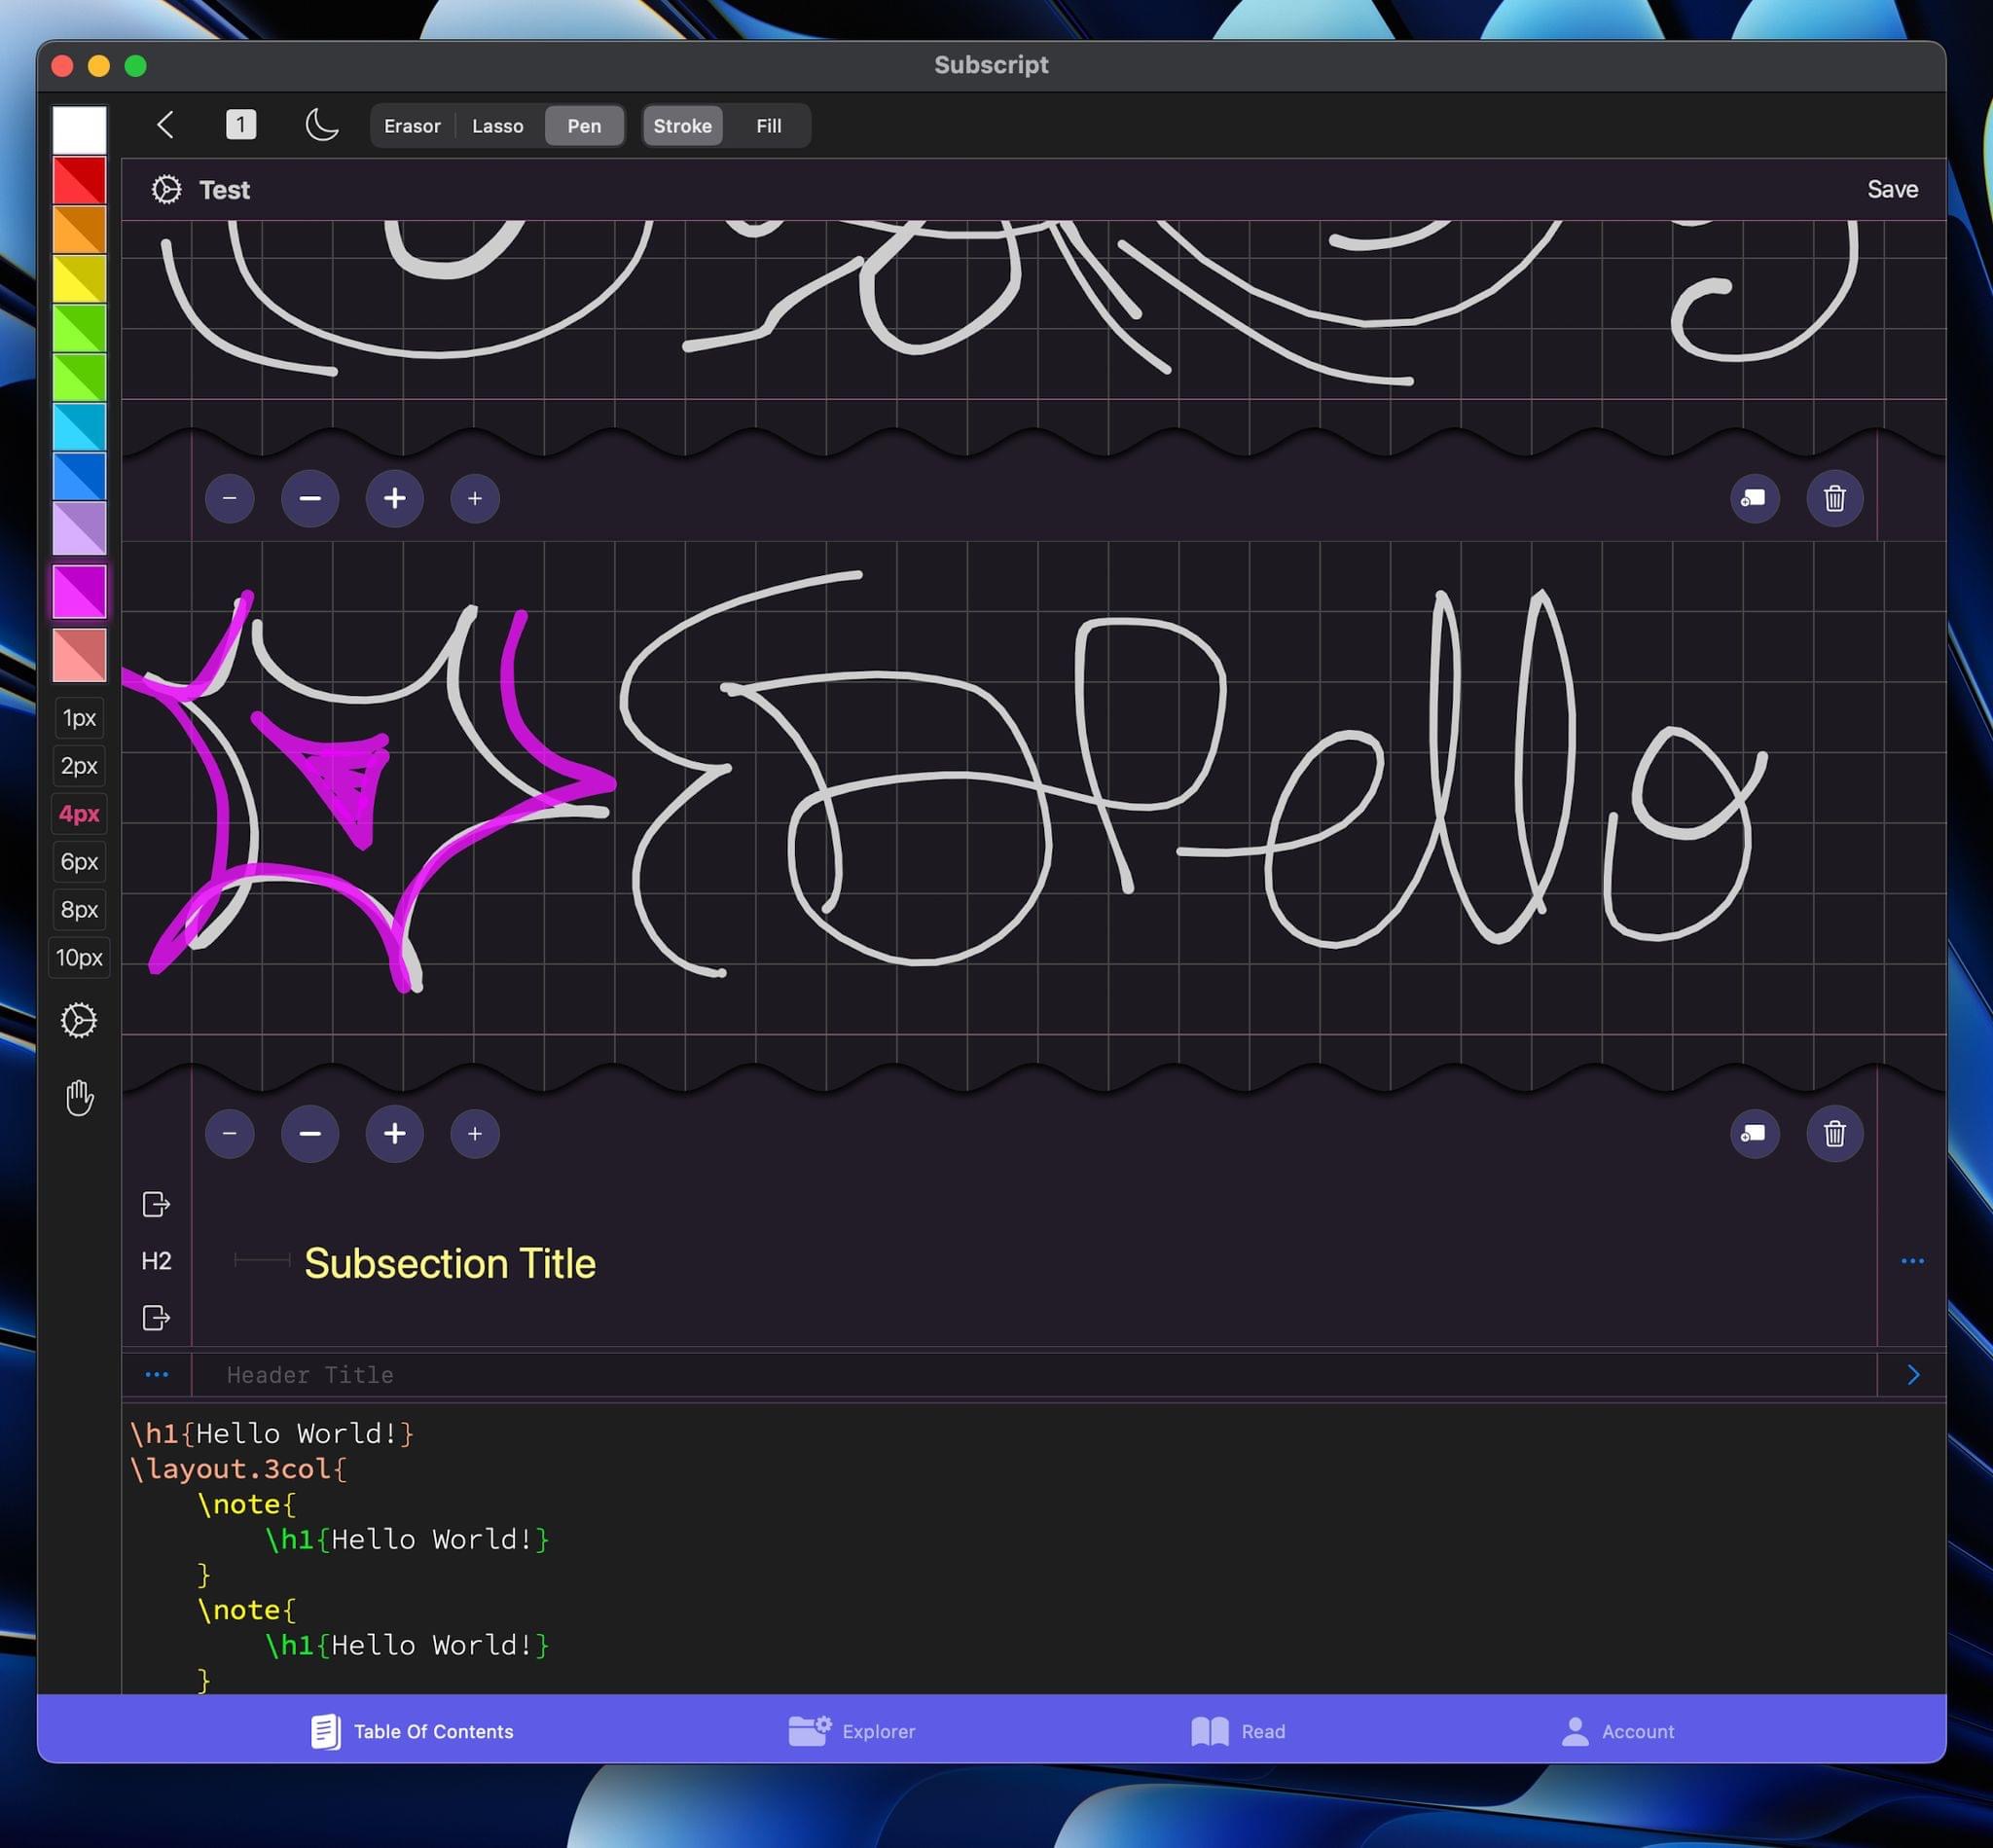Click the export icon above the H2 label
Viewport: 1993px width, 1848px height.
[156, 1204]
